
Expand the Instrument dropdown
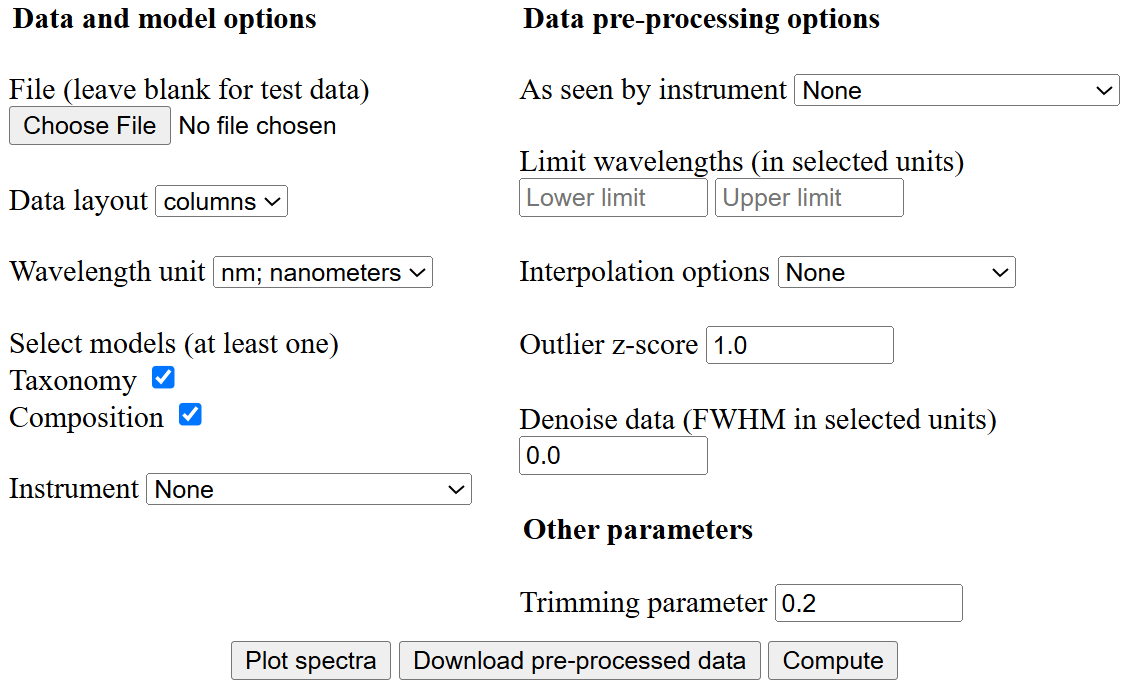click(x=309, y=489)
